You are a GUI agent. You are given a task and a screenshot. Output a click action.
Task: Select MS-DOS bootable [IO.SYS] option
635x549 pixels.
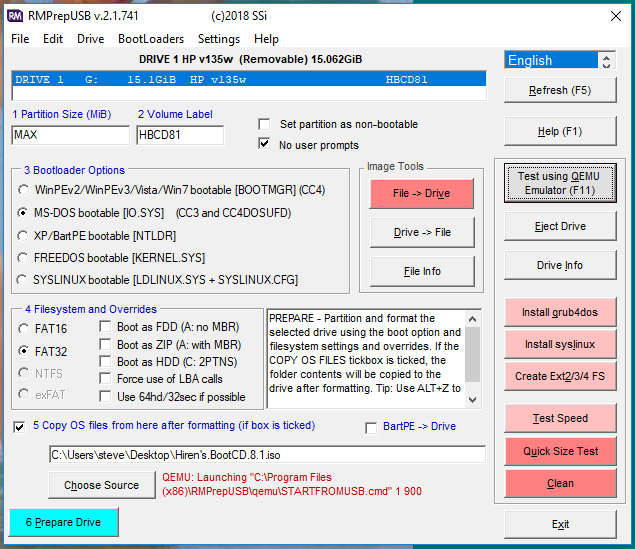(23, 213)
